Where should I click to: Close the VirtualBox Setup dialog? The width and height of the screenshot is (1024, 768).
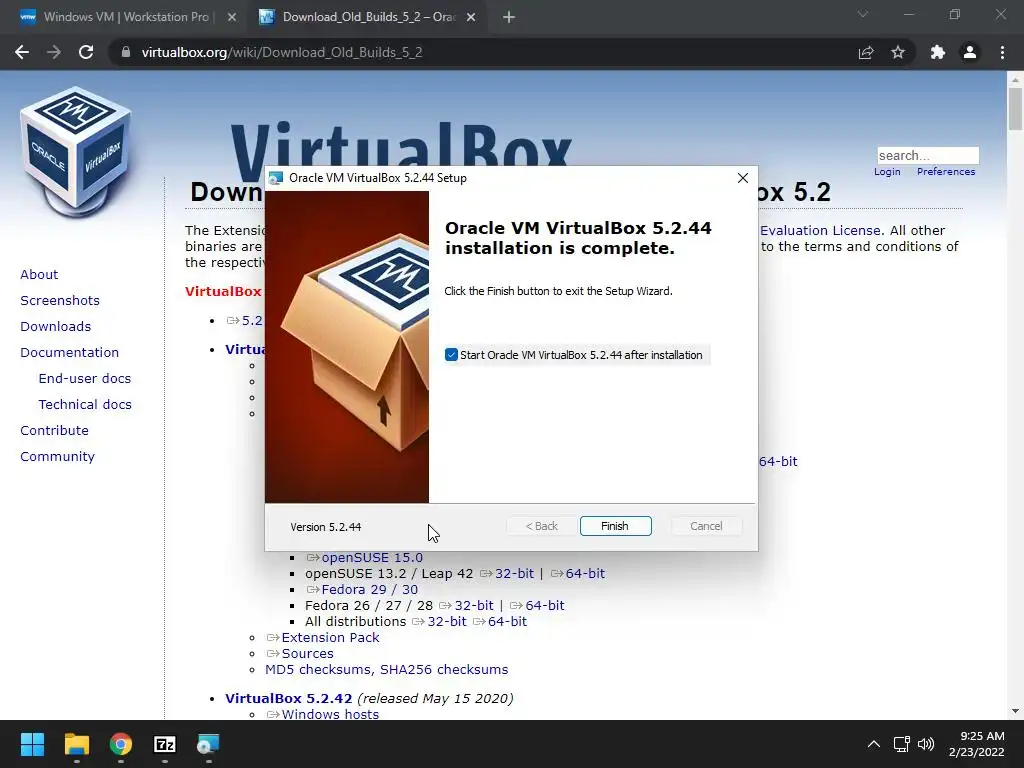(743, 178)
